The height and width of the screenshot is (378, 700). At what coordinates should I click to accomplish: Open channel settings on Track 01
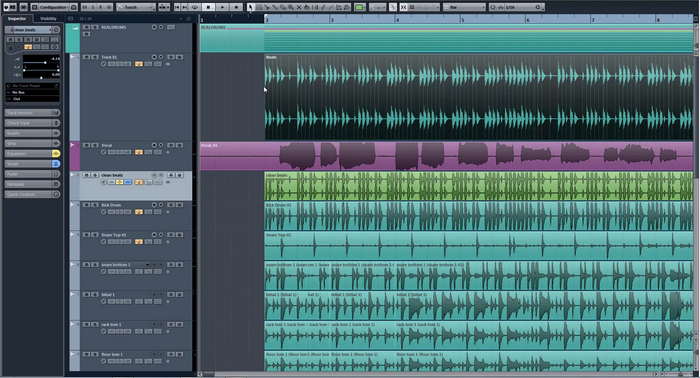[x=104, y=64]
